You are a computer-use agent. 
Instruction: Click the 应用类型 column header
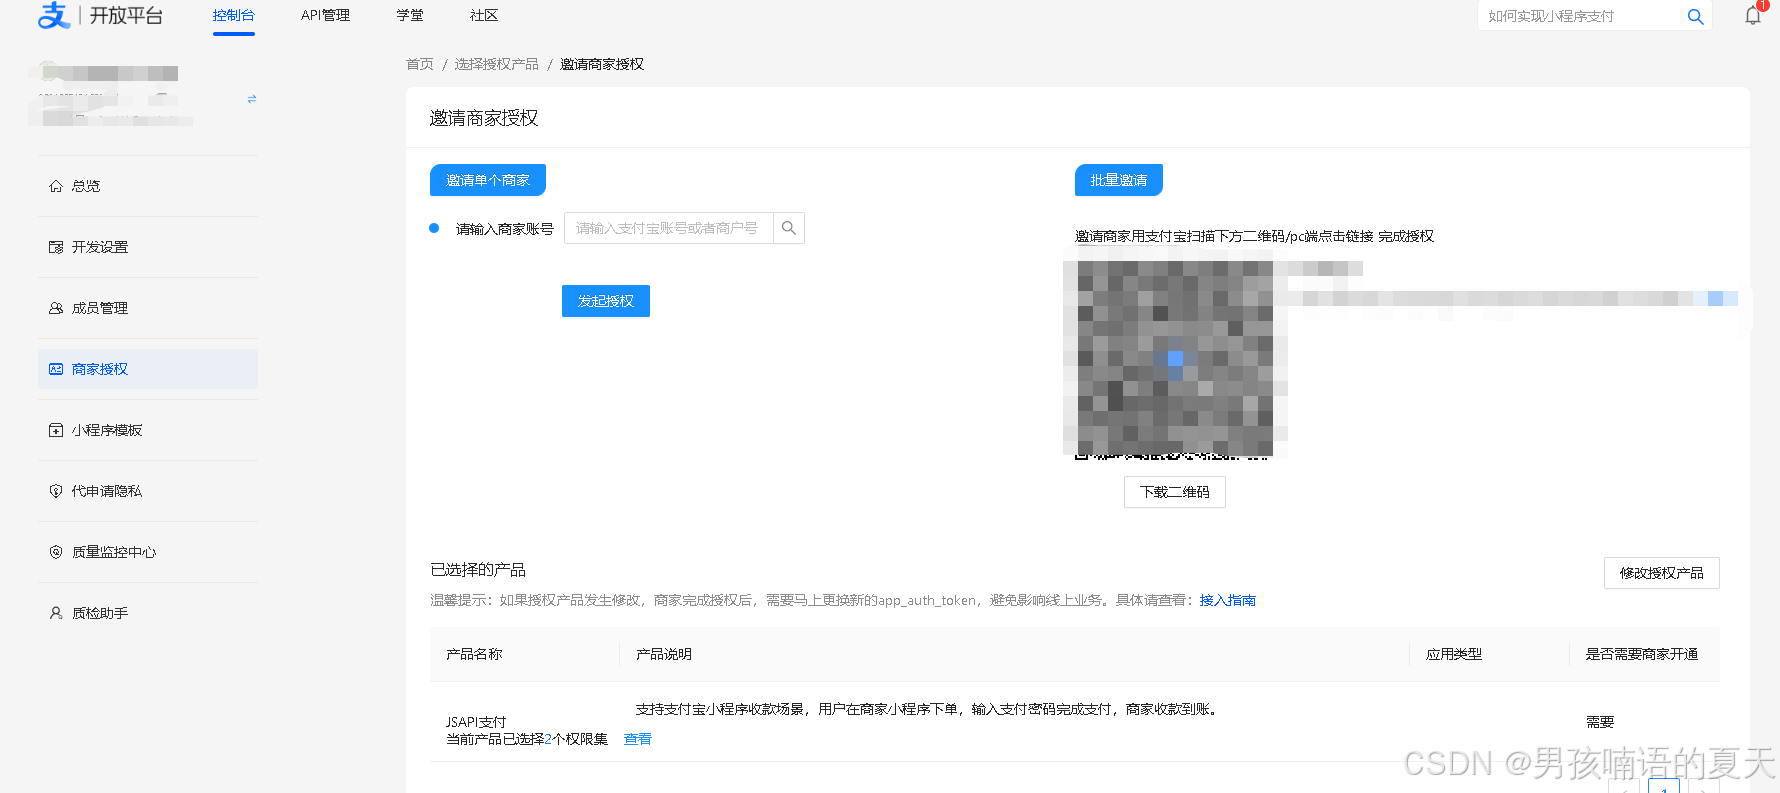click(1454, 654)
